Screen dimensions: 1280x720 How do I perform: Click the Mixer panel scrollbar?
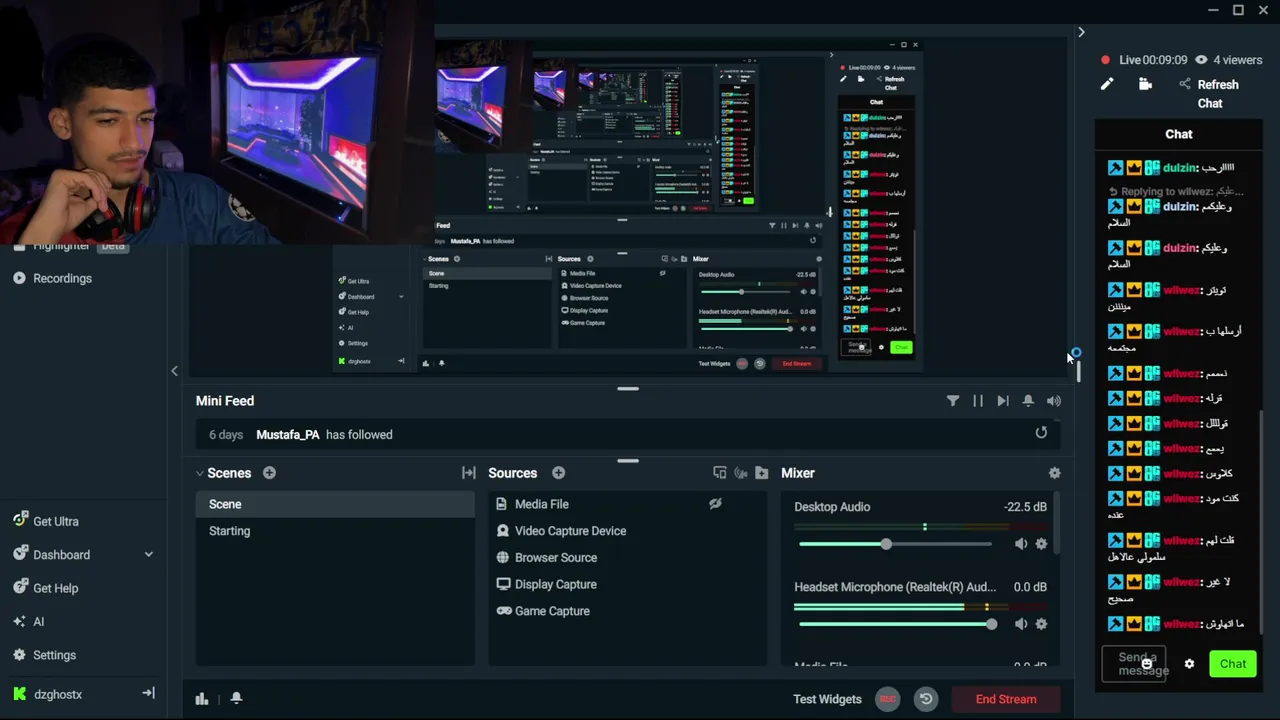tap(1057, 524)
